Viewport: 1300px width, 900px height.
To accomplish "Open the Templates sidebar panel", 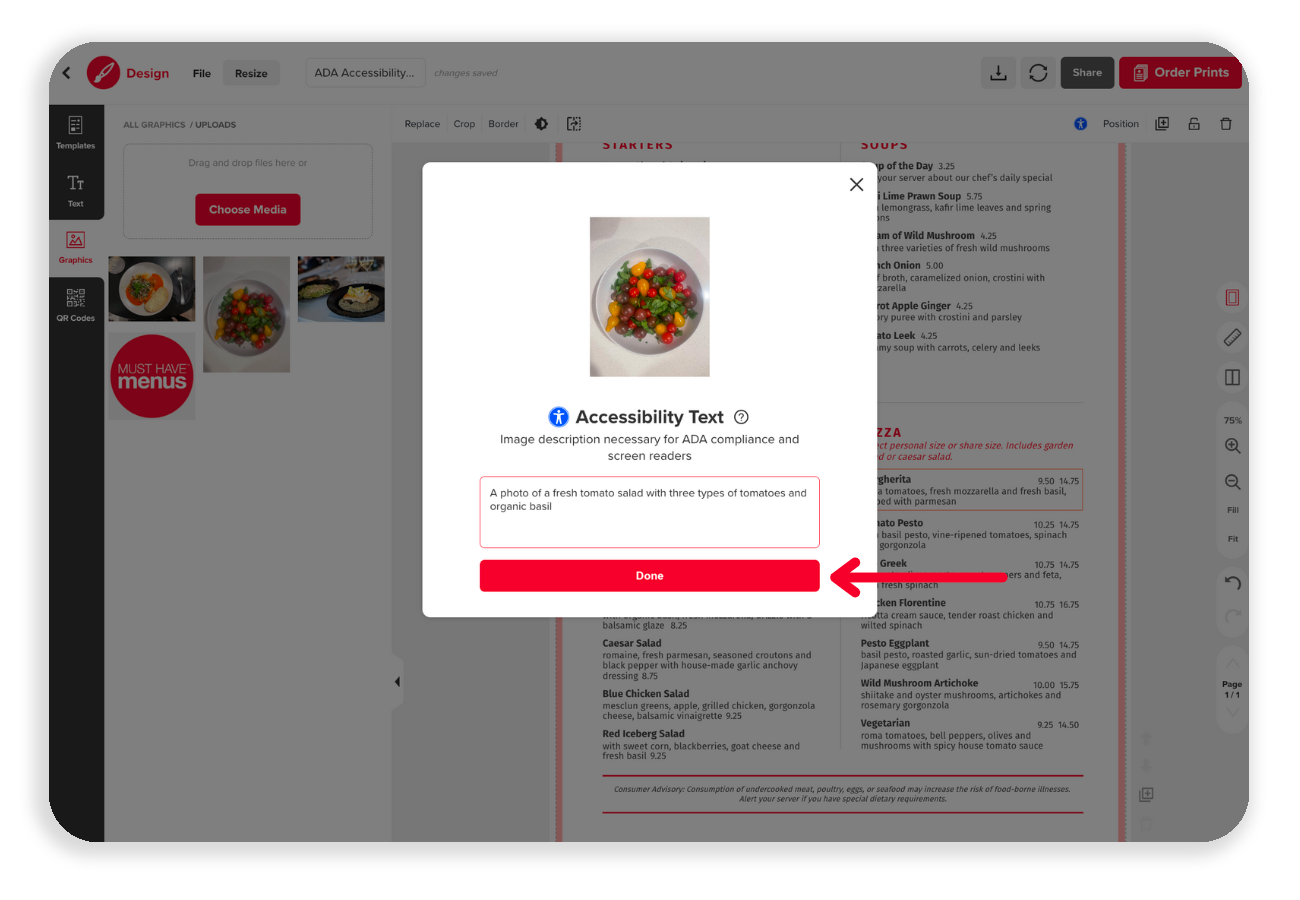I will click(x=76, y=133).
